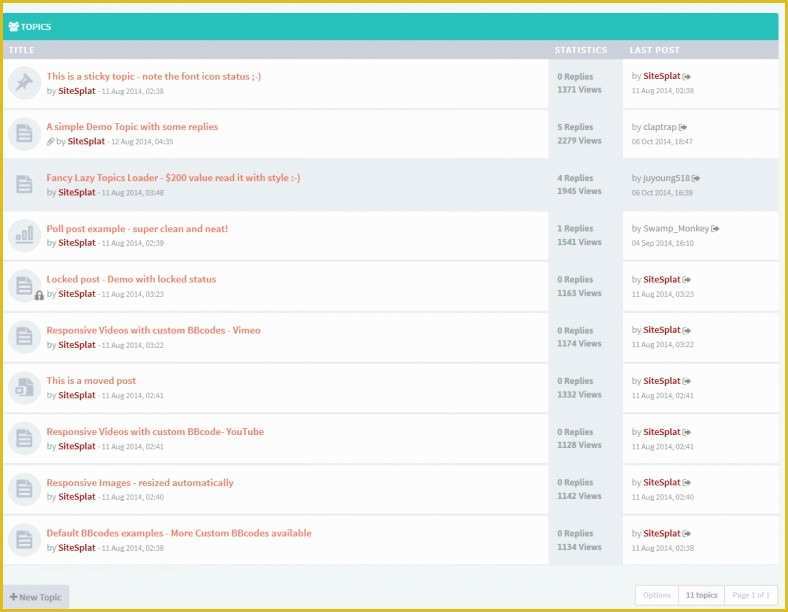The height and width of the screenshot is (612, 788).
Task: View claptrap's profile from last post column
Action: [x=660, y=127]
